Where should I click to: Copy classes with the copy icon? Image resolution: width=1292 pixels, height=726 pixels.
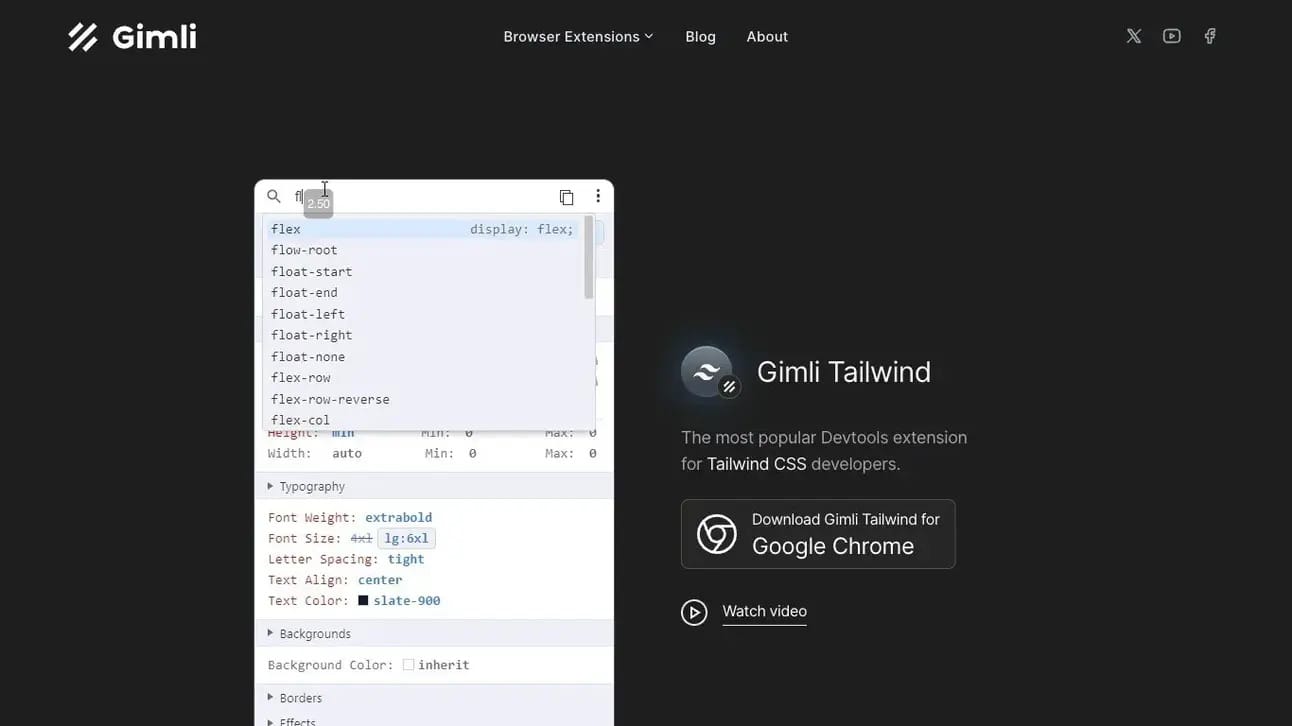[566, 197]
